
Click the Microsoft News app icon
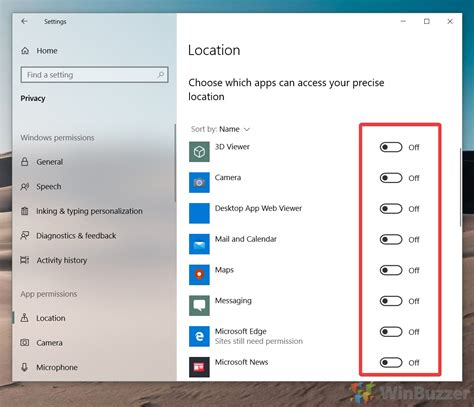tap(199, 367)
